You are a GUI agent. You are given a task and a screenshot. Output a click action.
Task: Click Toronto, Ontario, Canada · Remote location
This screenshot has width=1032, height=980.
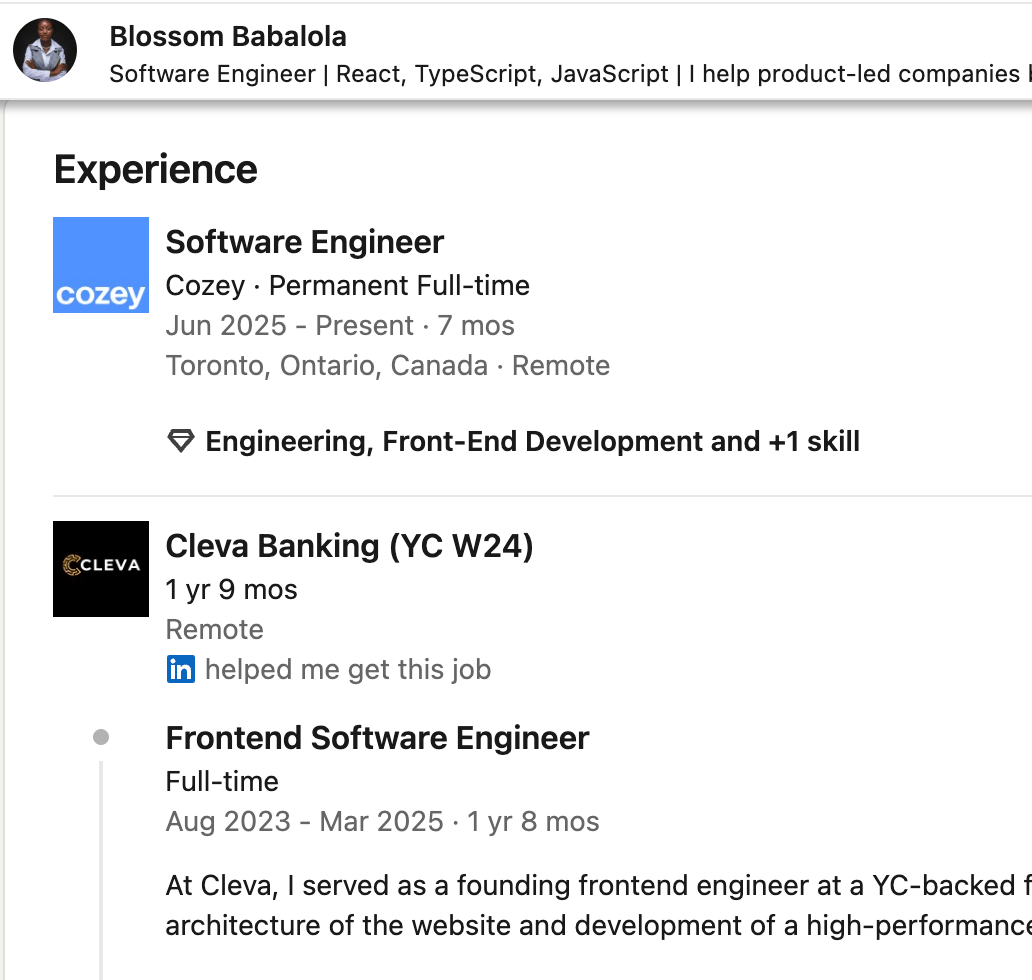tap(387, 365)
